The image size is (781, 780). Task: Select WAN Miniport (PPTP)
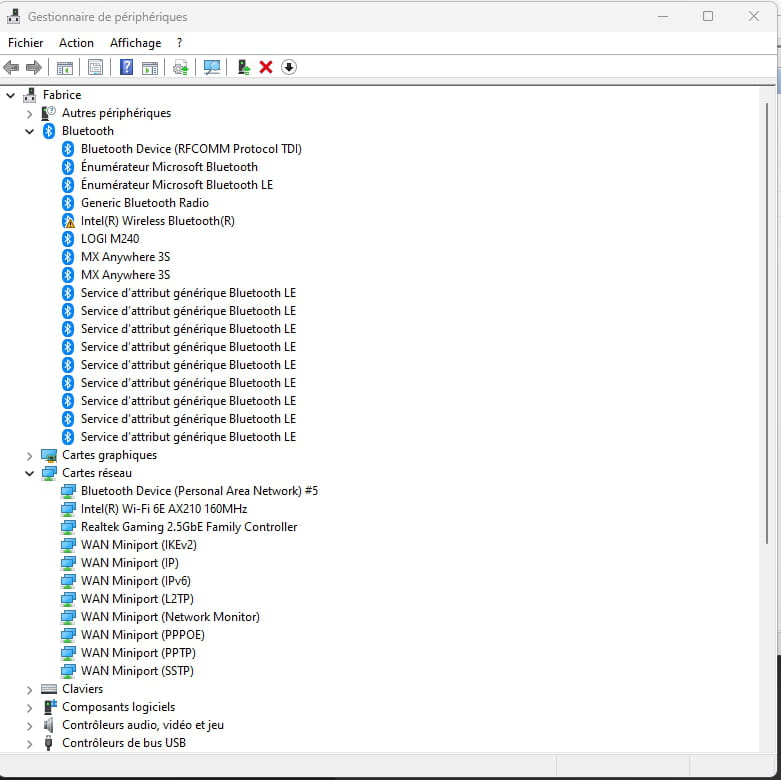(x=138, y=652)
